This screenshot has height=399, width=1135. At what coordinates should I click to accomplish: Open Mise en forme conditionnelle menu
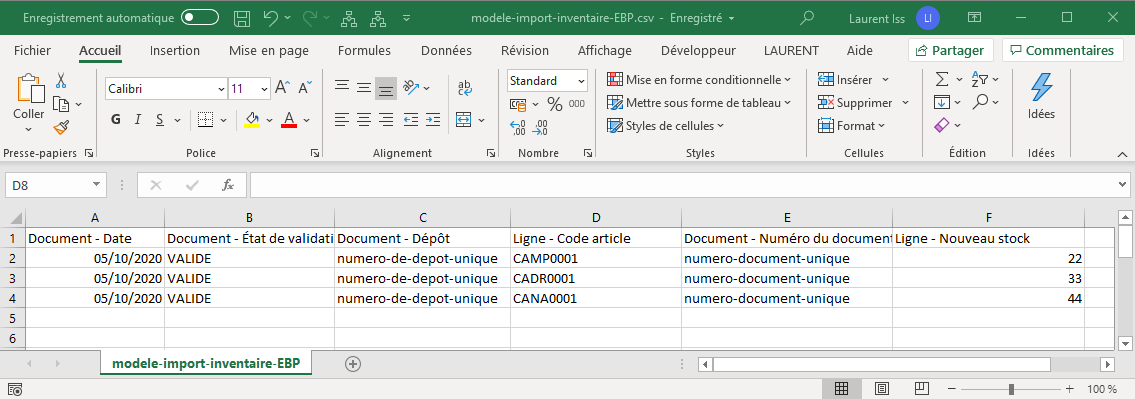699,80
